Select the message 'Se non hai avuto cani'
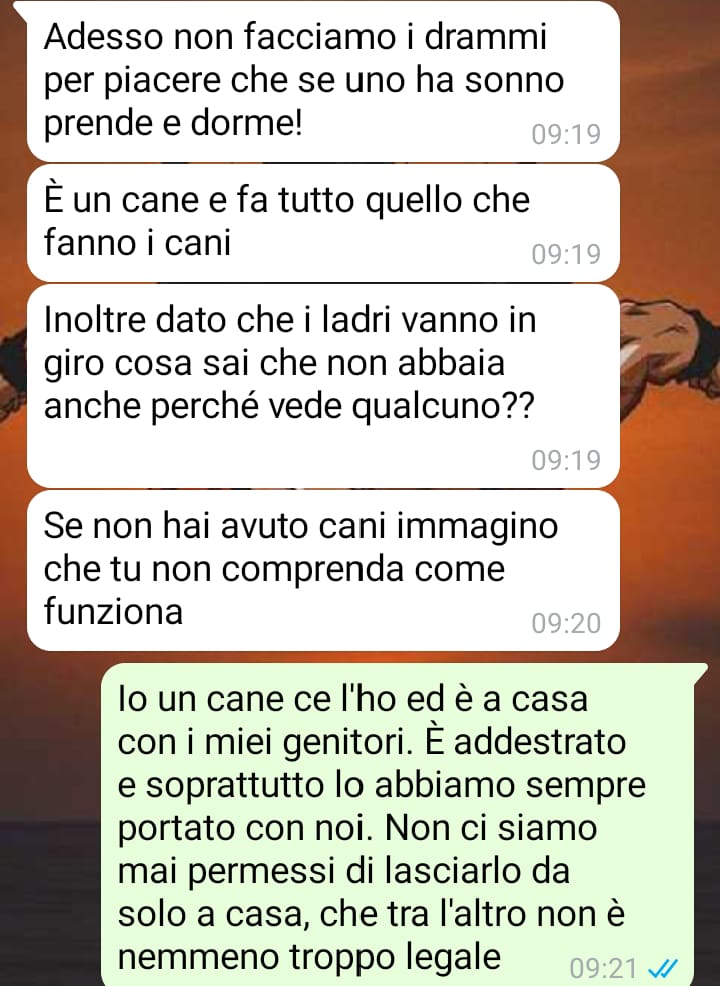The height and width of the screenshot is (986, 720). click(323, 570)
